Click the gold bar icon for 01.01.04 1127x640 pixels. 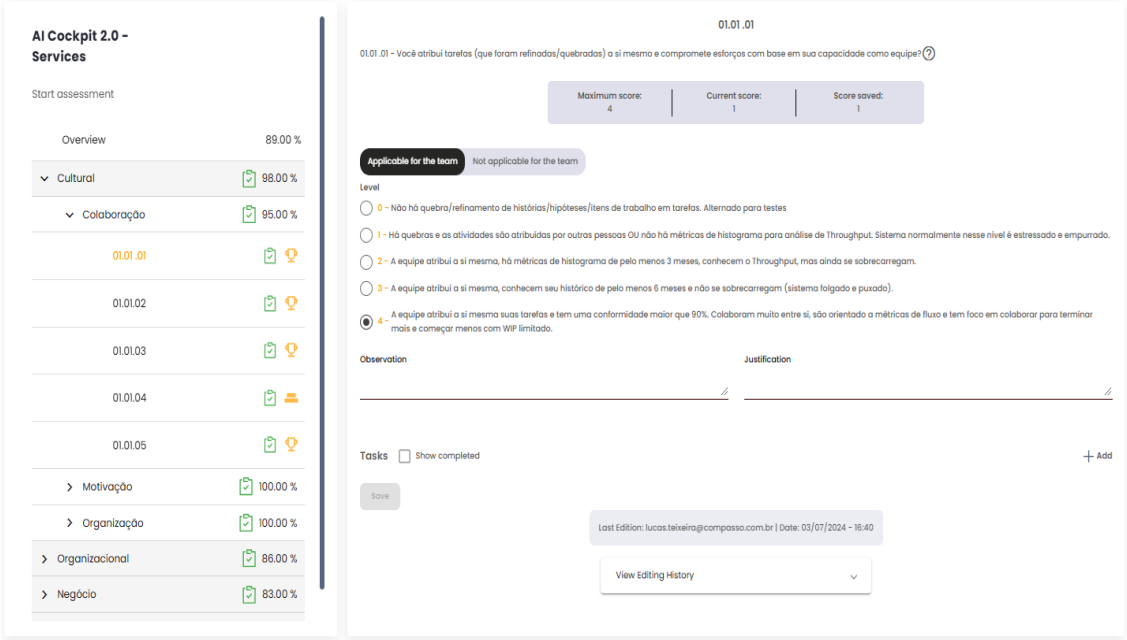(292, 398)
